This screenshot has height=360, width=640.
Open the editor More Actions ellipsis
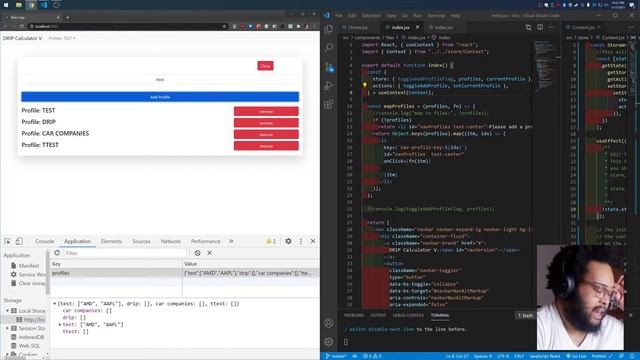pos(552,27)
